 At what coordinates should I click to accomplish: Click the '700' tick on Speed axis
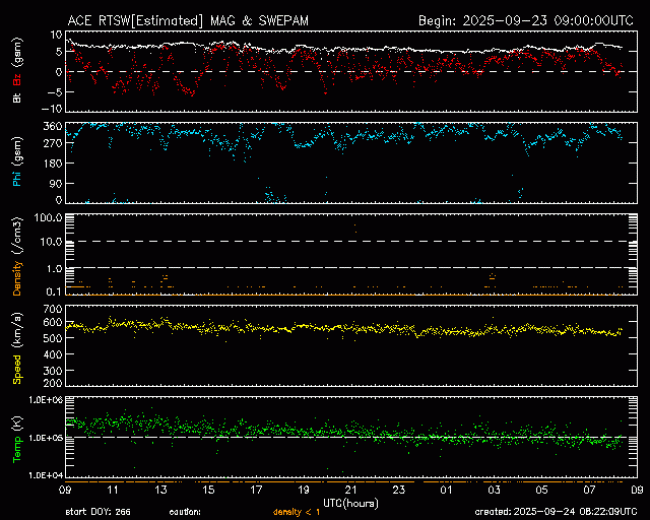click(x=53, y=309)
